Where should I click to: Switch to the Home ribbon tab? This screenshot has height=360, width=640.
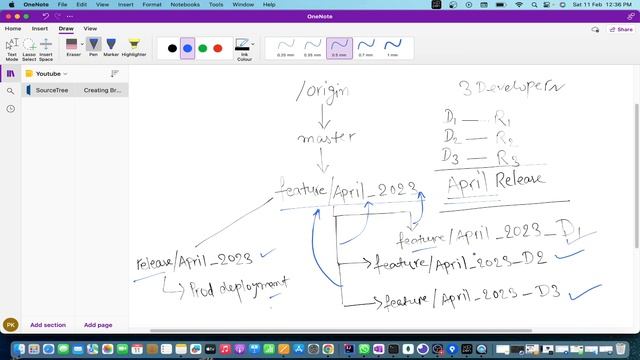13,29
